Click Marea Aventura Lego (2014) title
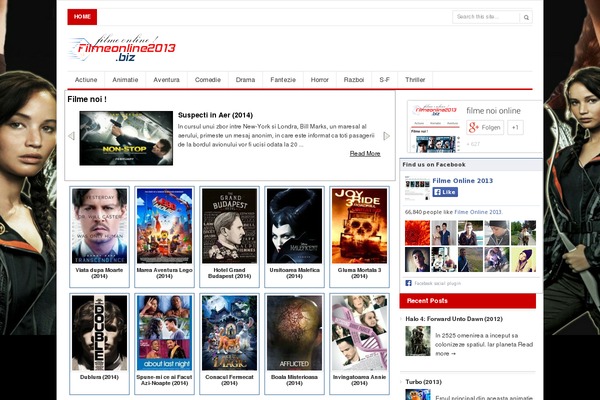Image resolution: width=600 pixels, height=400 pixels. click(165, 273)
